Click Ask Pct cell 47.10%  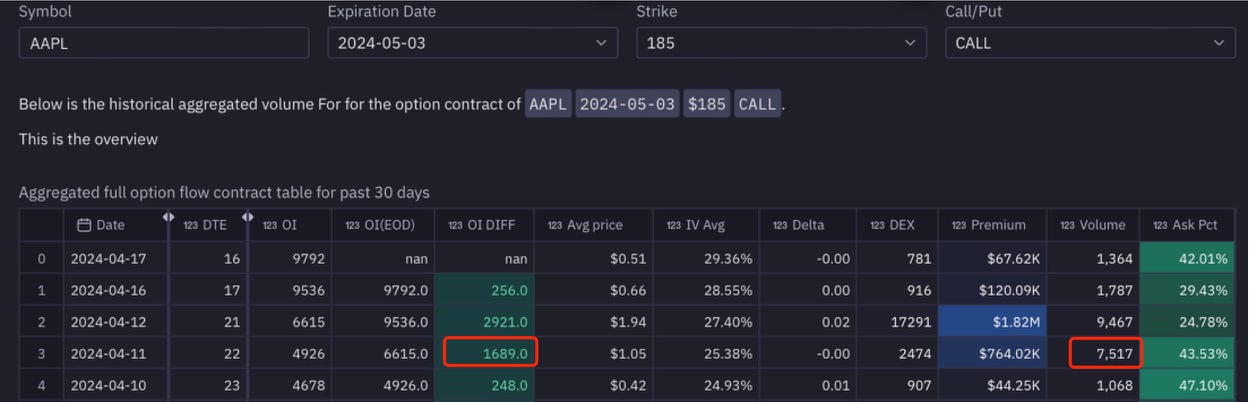(1186, 385)
